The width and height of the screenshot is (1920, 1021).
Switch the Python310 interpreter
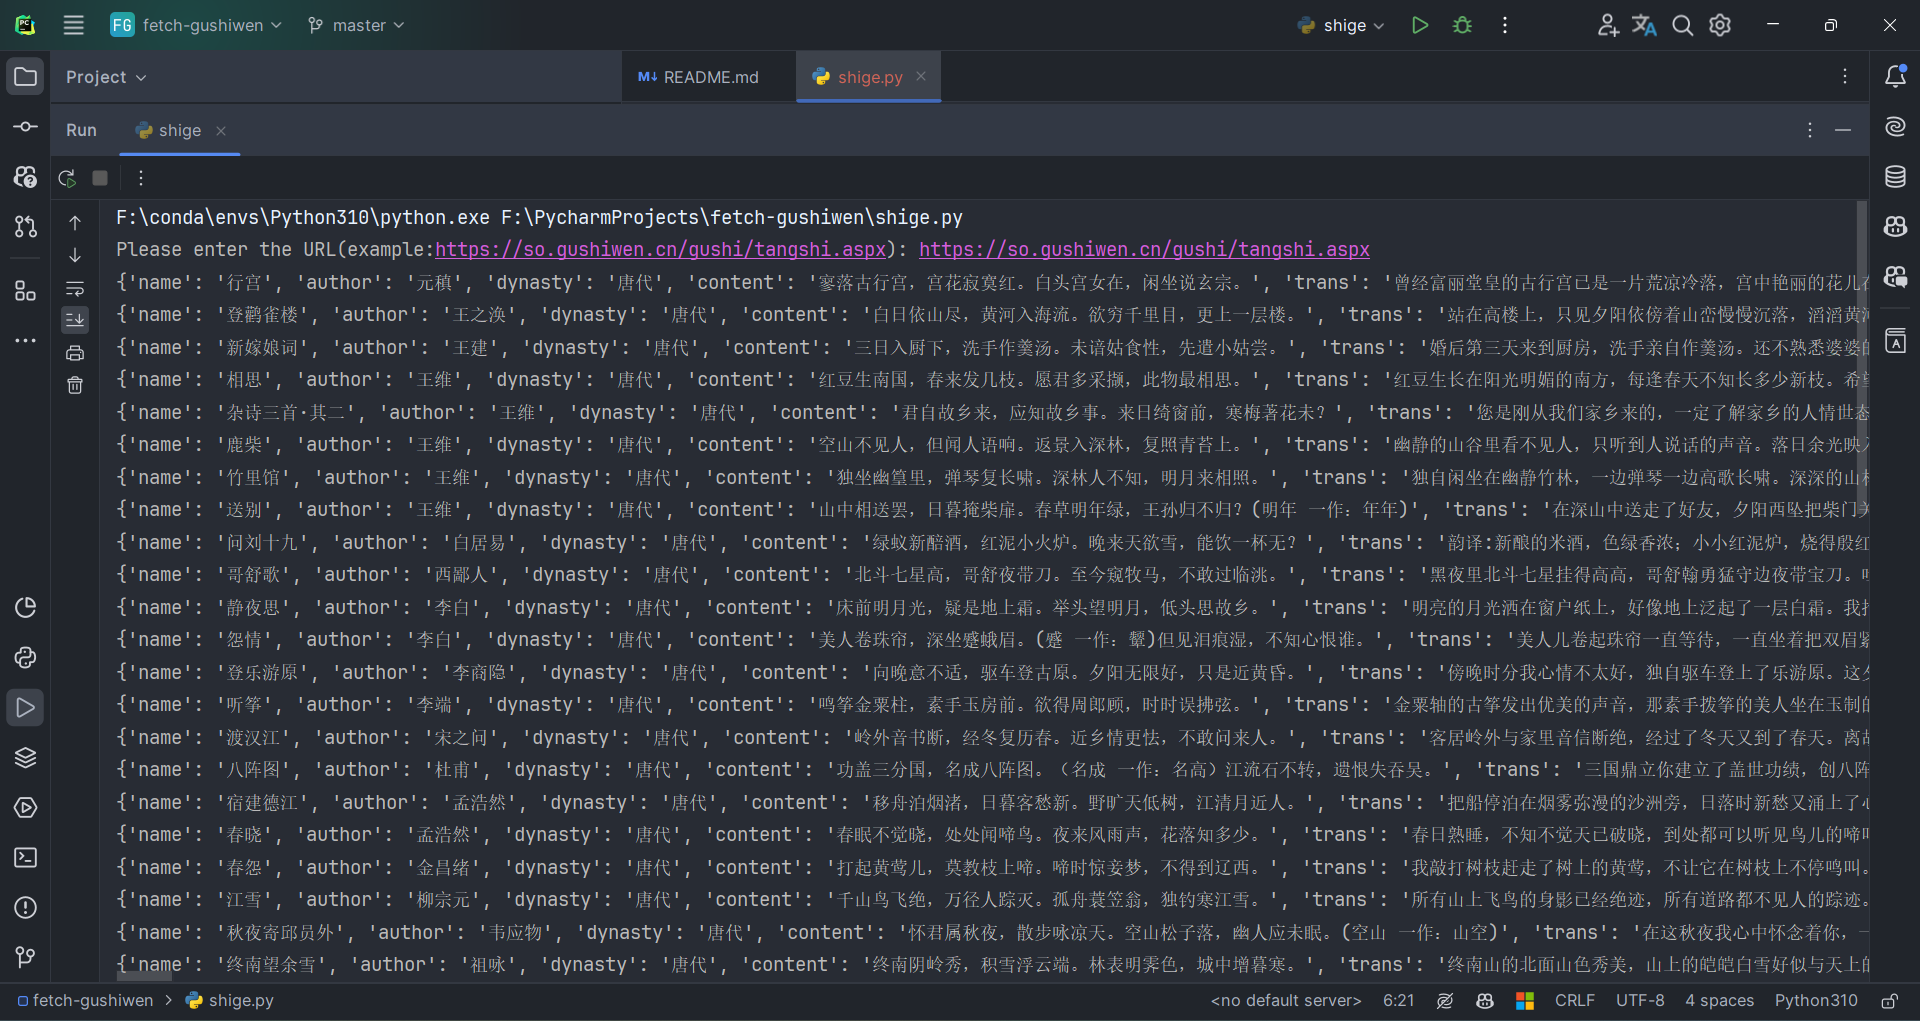tap(1816, 1000)
